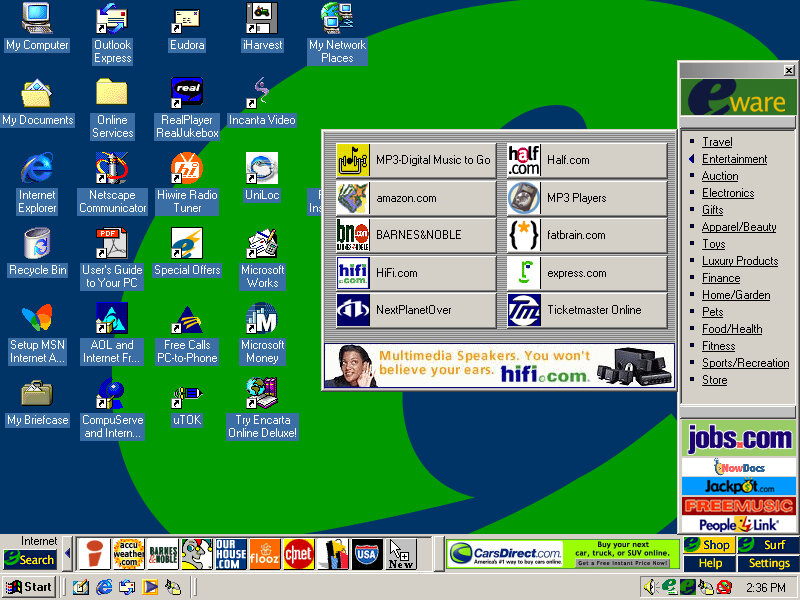Screen dimensions: 800x600
Task: Launch Internet Explorer from Quick Launch bar
Action: click(103, 587)
